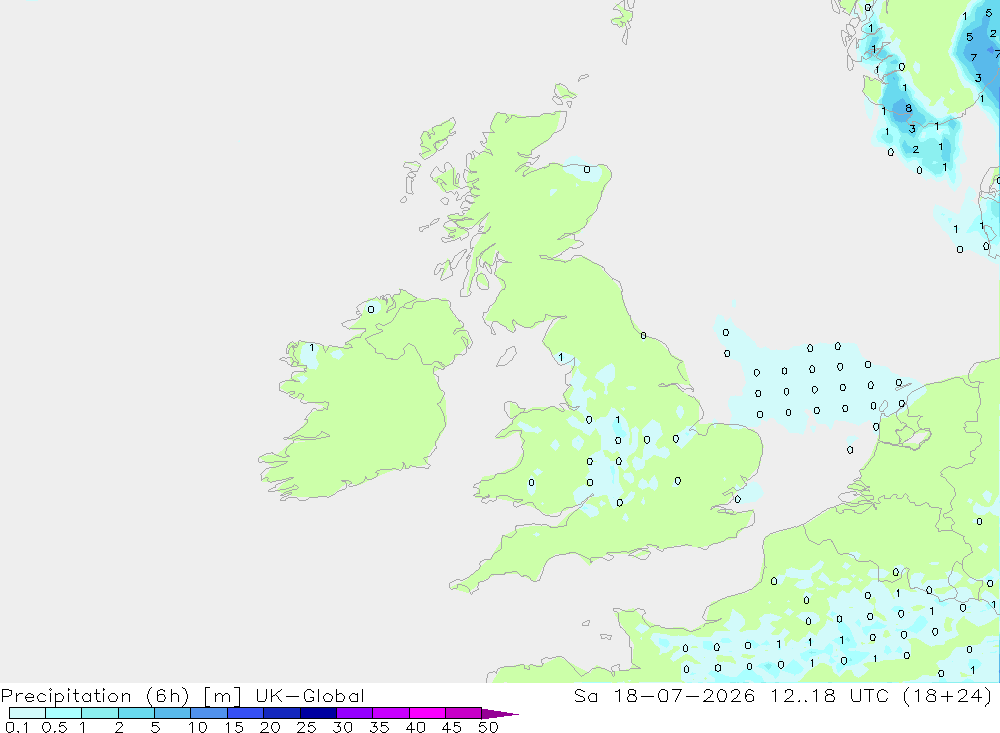1000x733 pixels.
Task: Pick the 10–15 legend color swatch
Action: (209, 713)
